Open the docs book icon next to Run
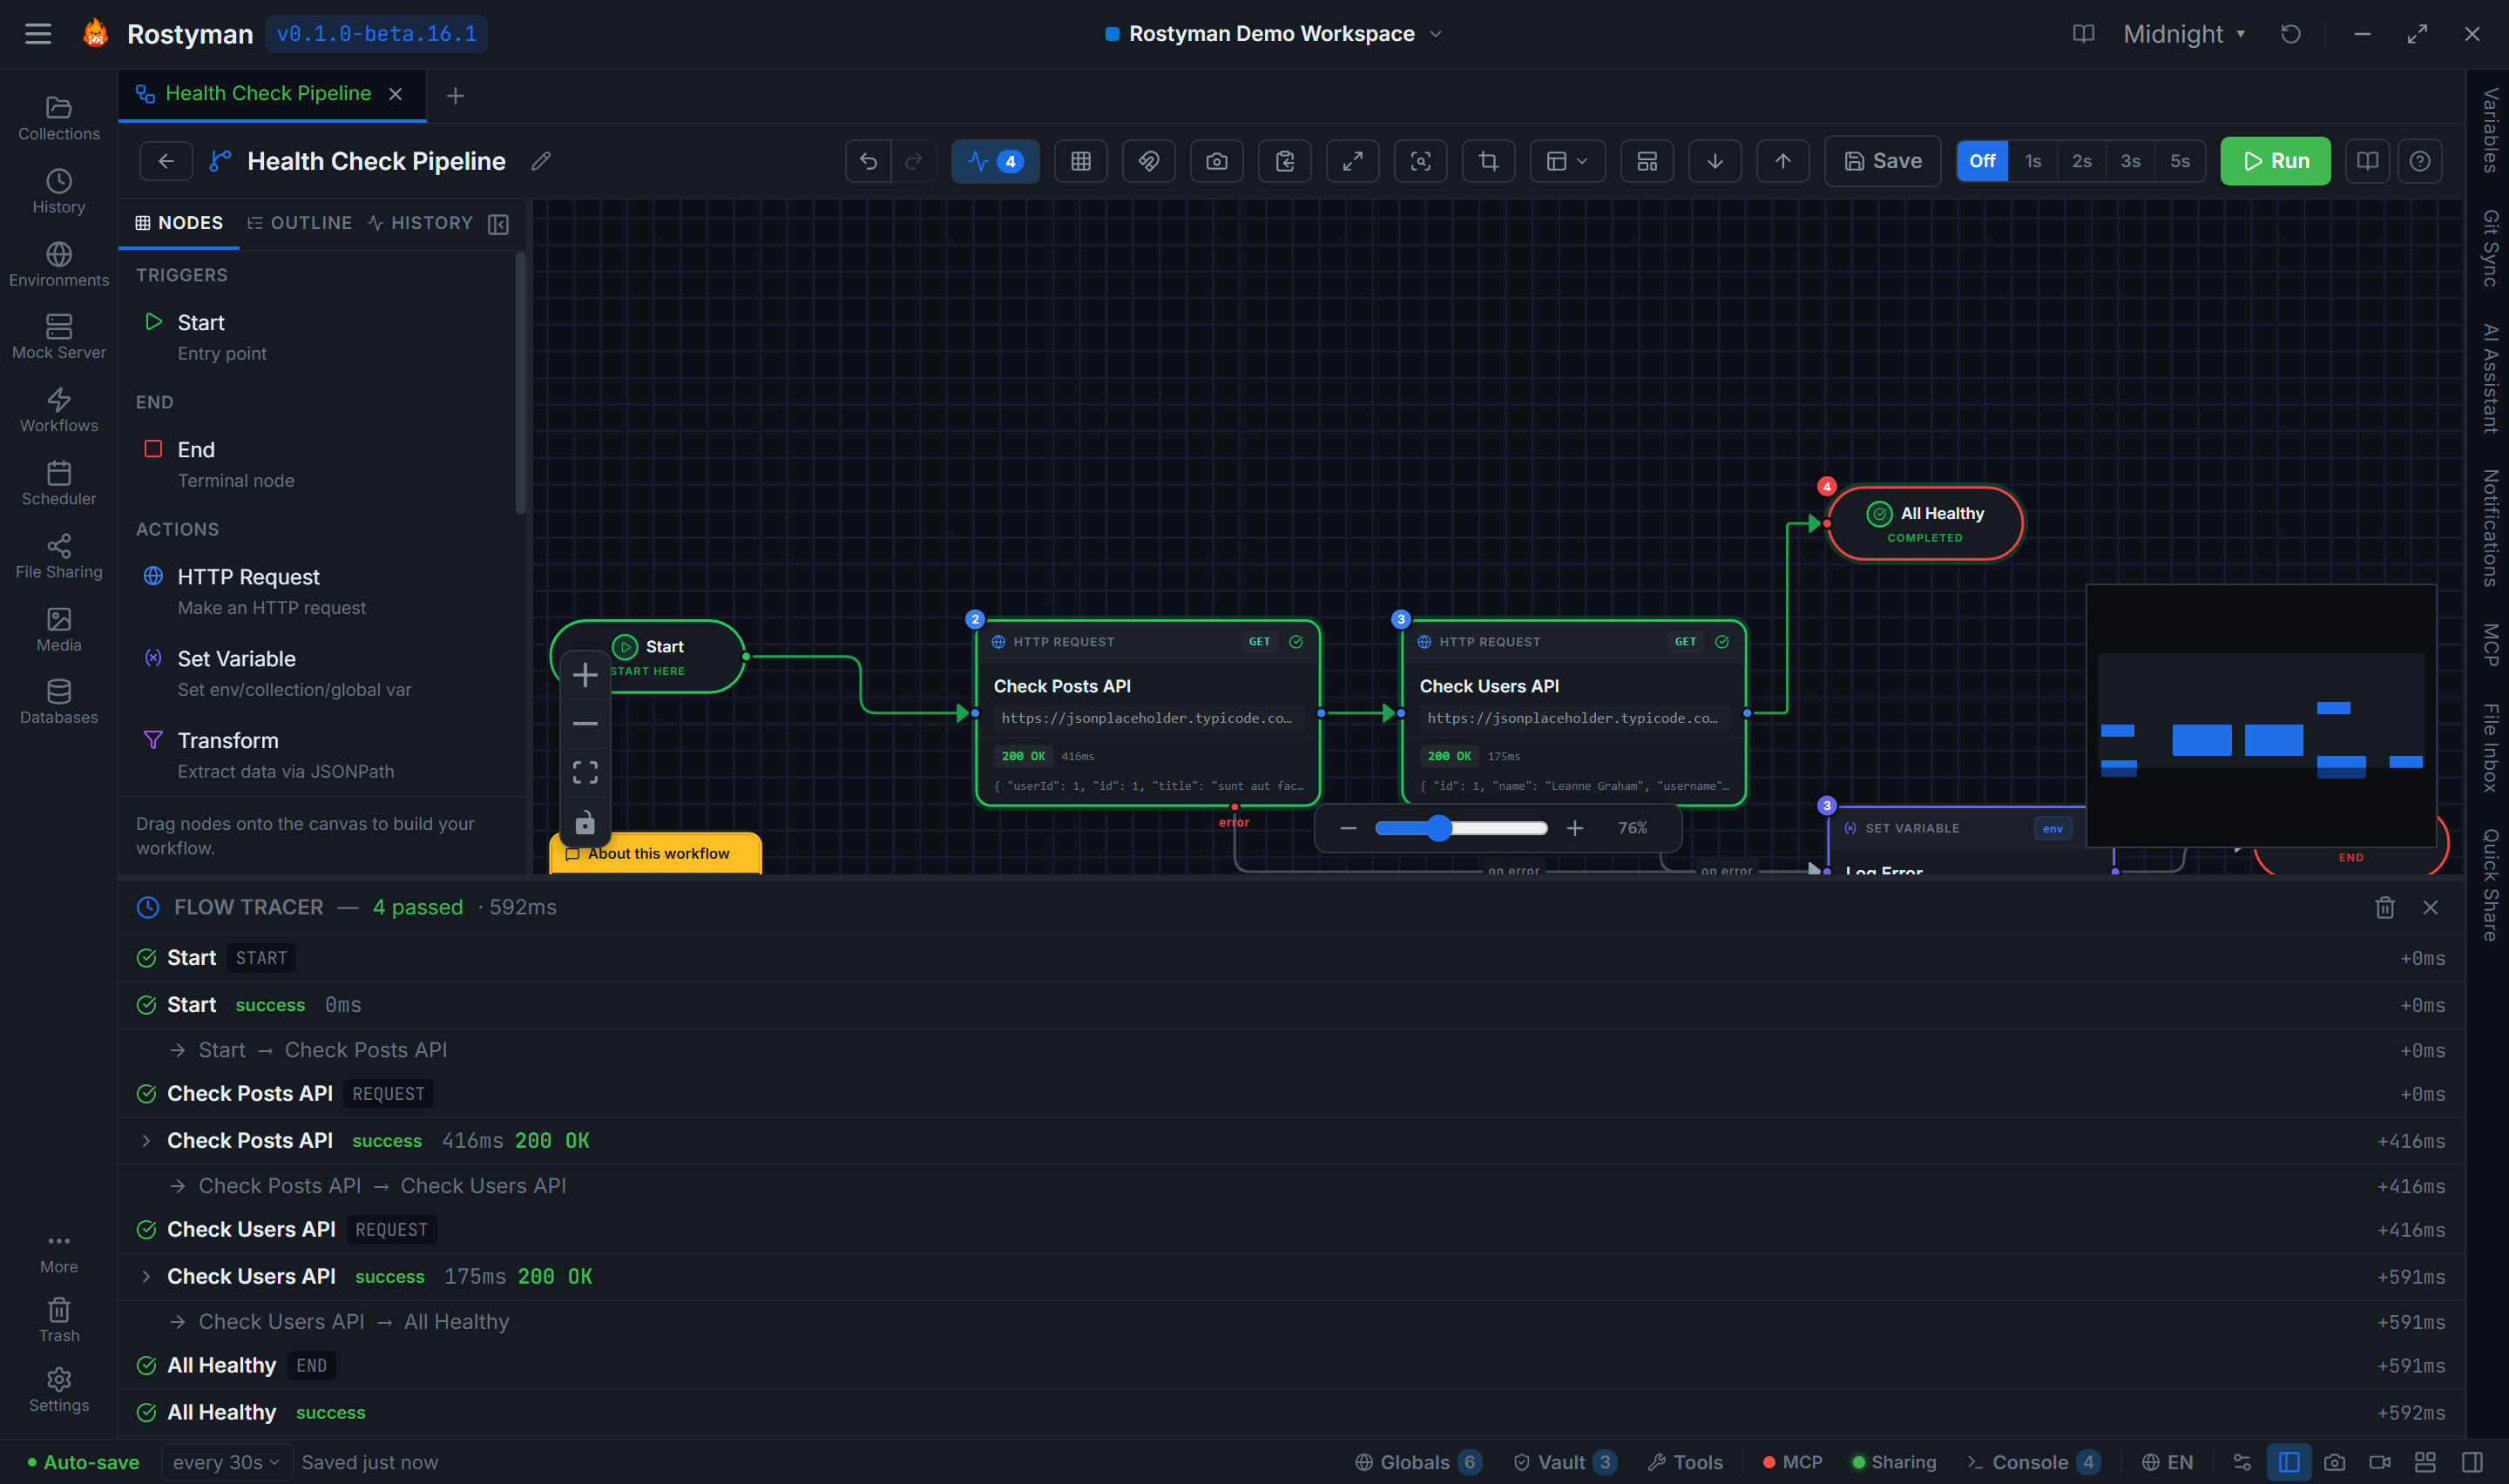This screenshot has width=2509, height=1484. (x=2367, y=161)
